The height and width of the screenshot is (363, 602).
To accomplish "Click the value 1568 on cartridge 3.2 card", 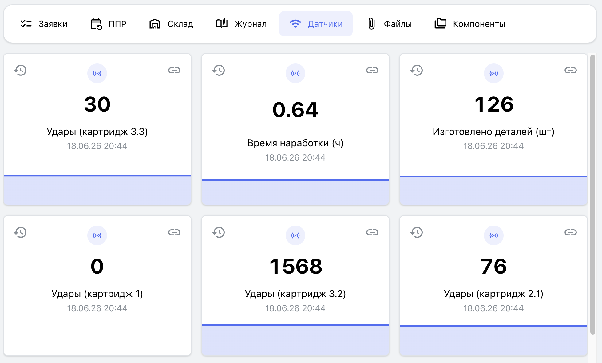I will point(296,267).
